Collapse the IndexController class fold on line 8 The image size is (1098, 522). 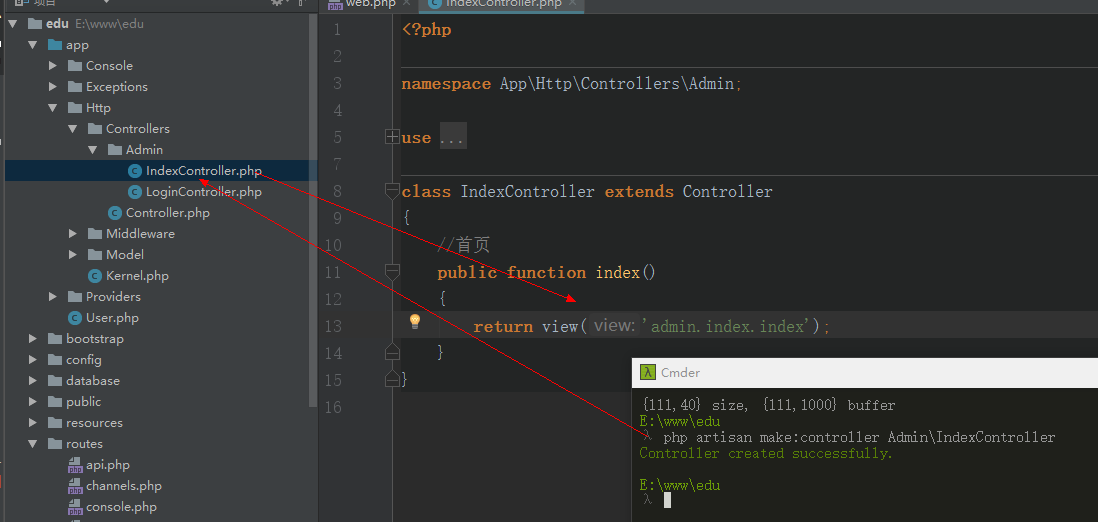[392, 191]
